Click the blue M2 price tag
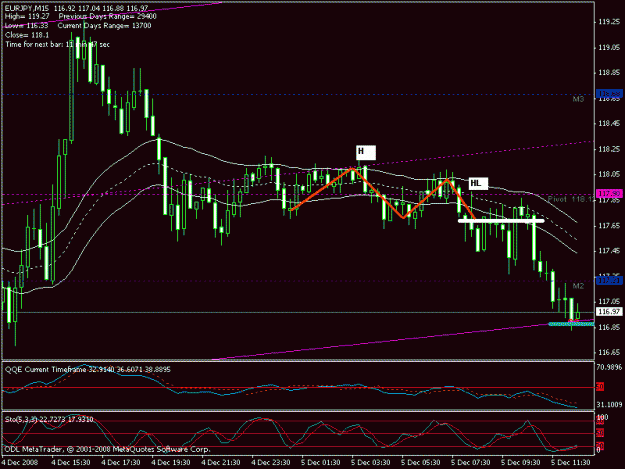 tap(609, 281)
